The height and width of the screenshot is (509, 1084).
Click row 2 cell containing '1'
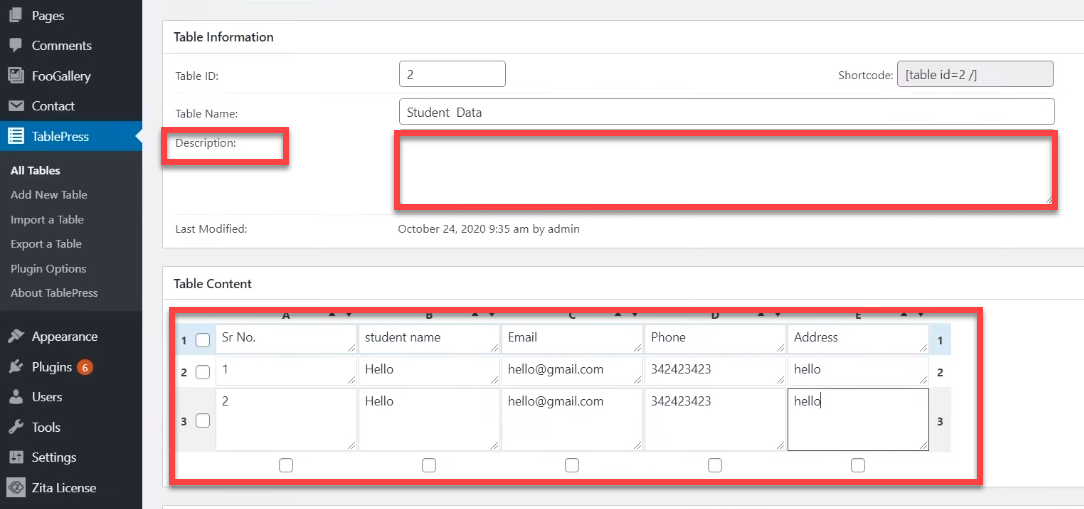[x=286, y=371]
